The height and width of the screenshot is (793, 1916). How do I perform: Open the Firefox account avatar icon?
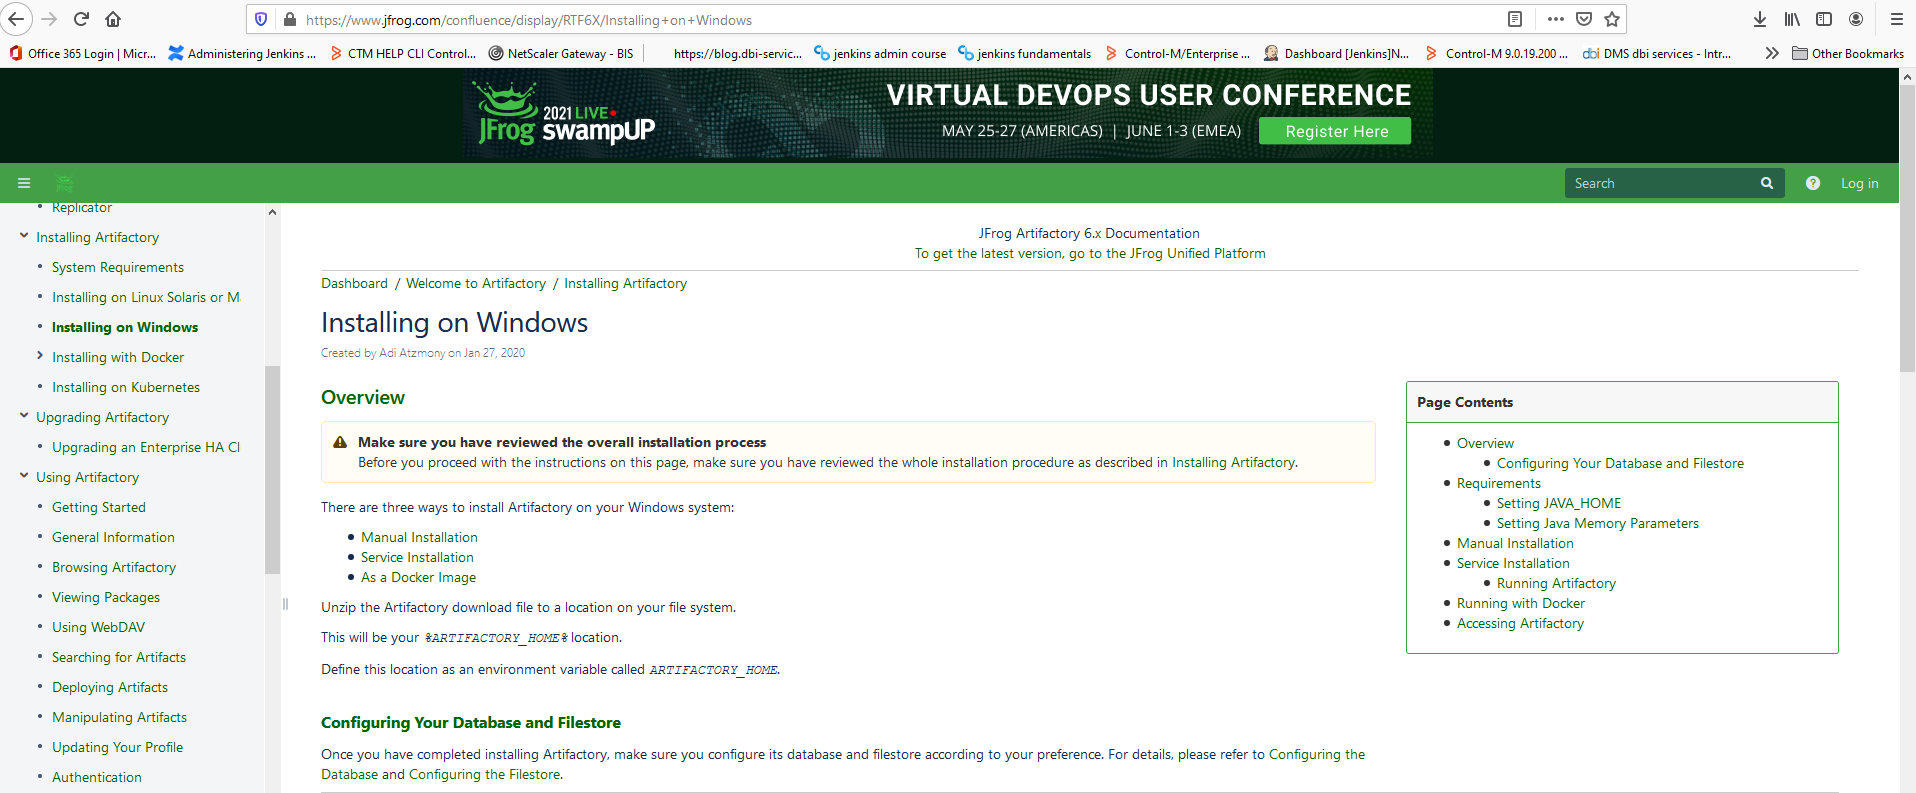tap(1856, 19)
